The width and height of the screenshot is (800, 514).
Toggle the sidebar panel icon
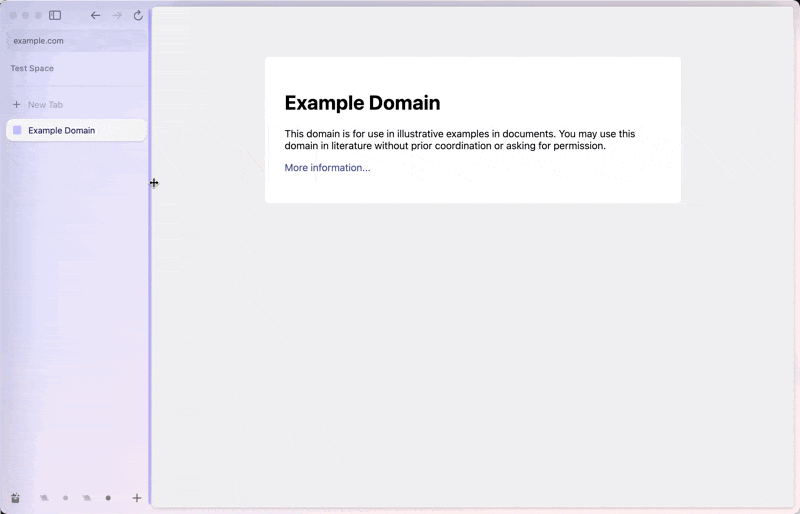tap(55, 15)
